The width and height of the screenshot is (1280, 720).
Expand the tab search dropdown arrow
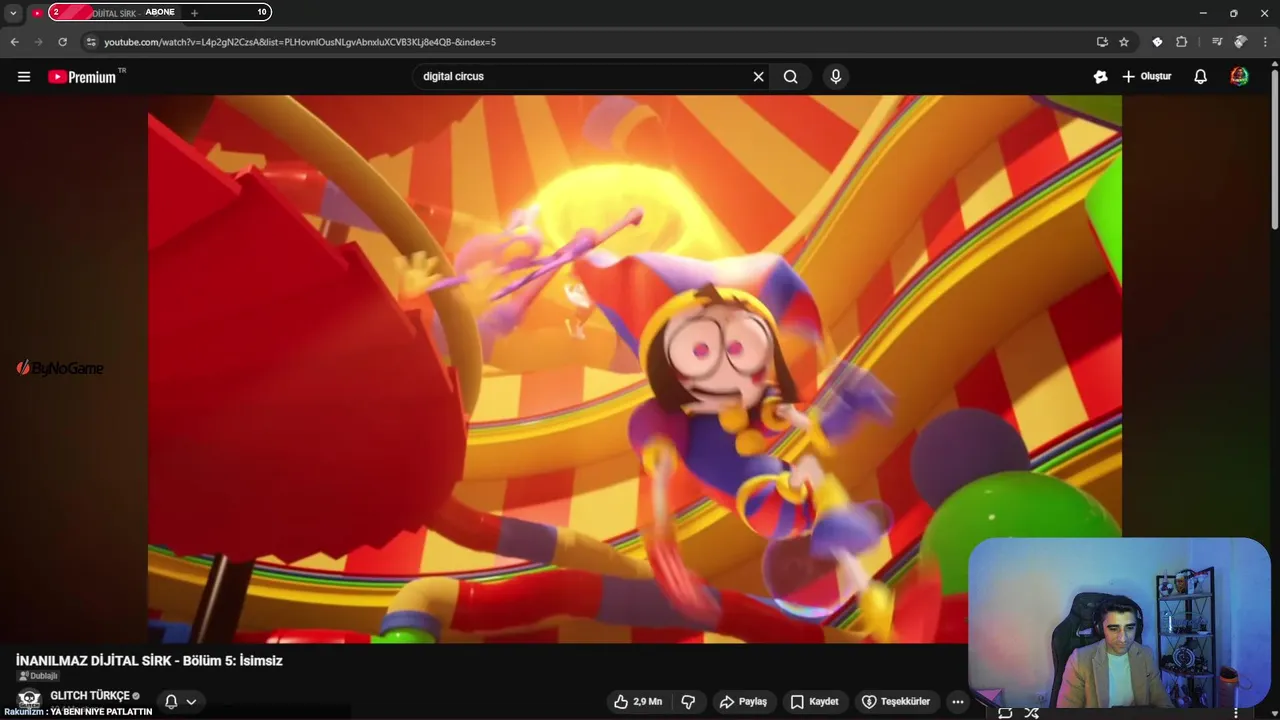(x=13, y=13)
